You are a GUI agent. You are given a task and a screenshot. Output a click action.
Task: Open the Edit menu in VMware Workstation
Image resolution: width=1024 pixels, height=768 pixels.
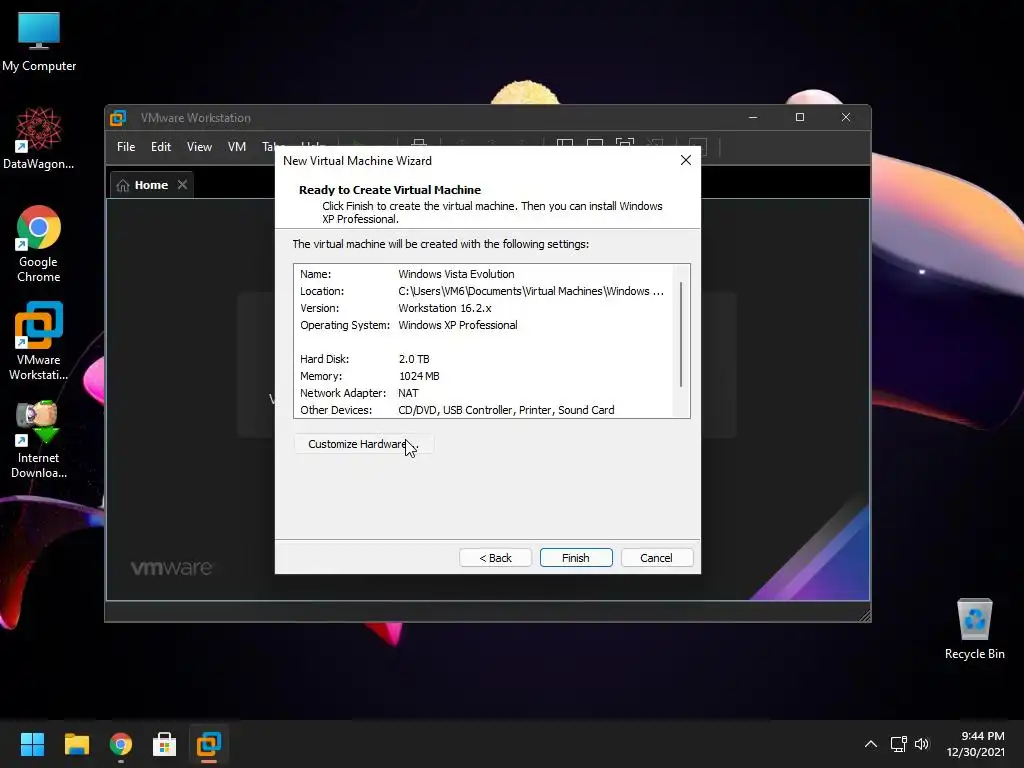coord(161,147)
